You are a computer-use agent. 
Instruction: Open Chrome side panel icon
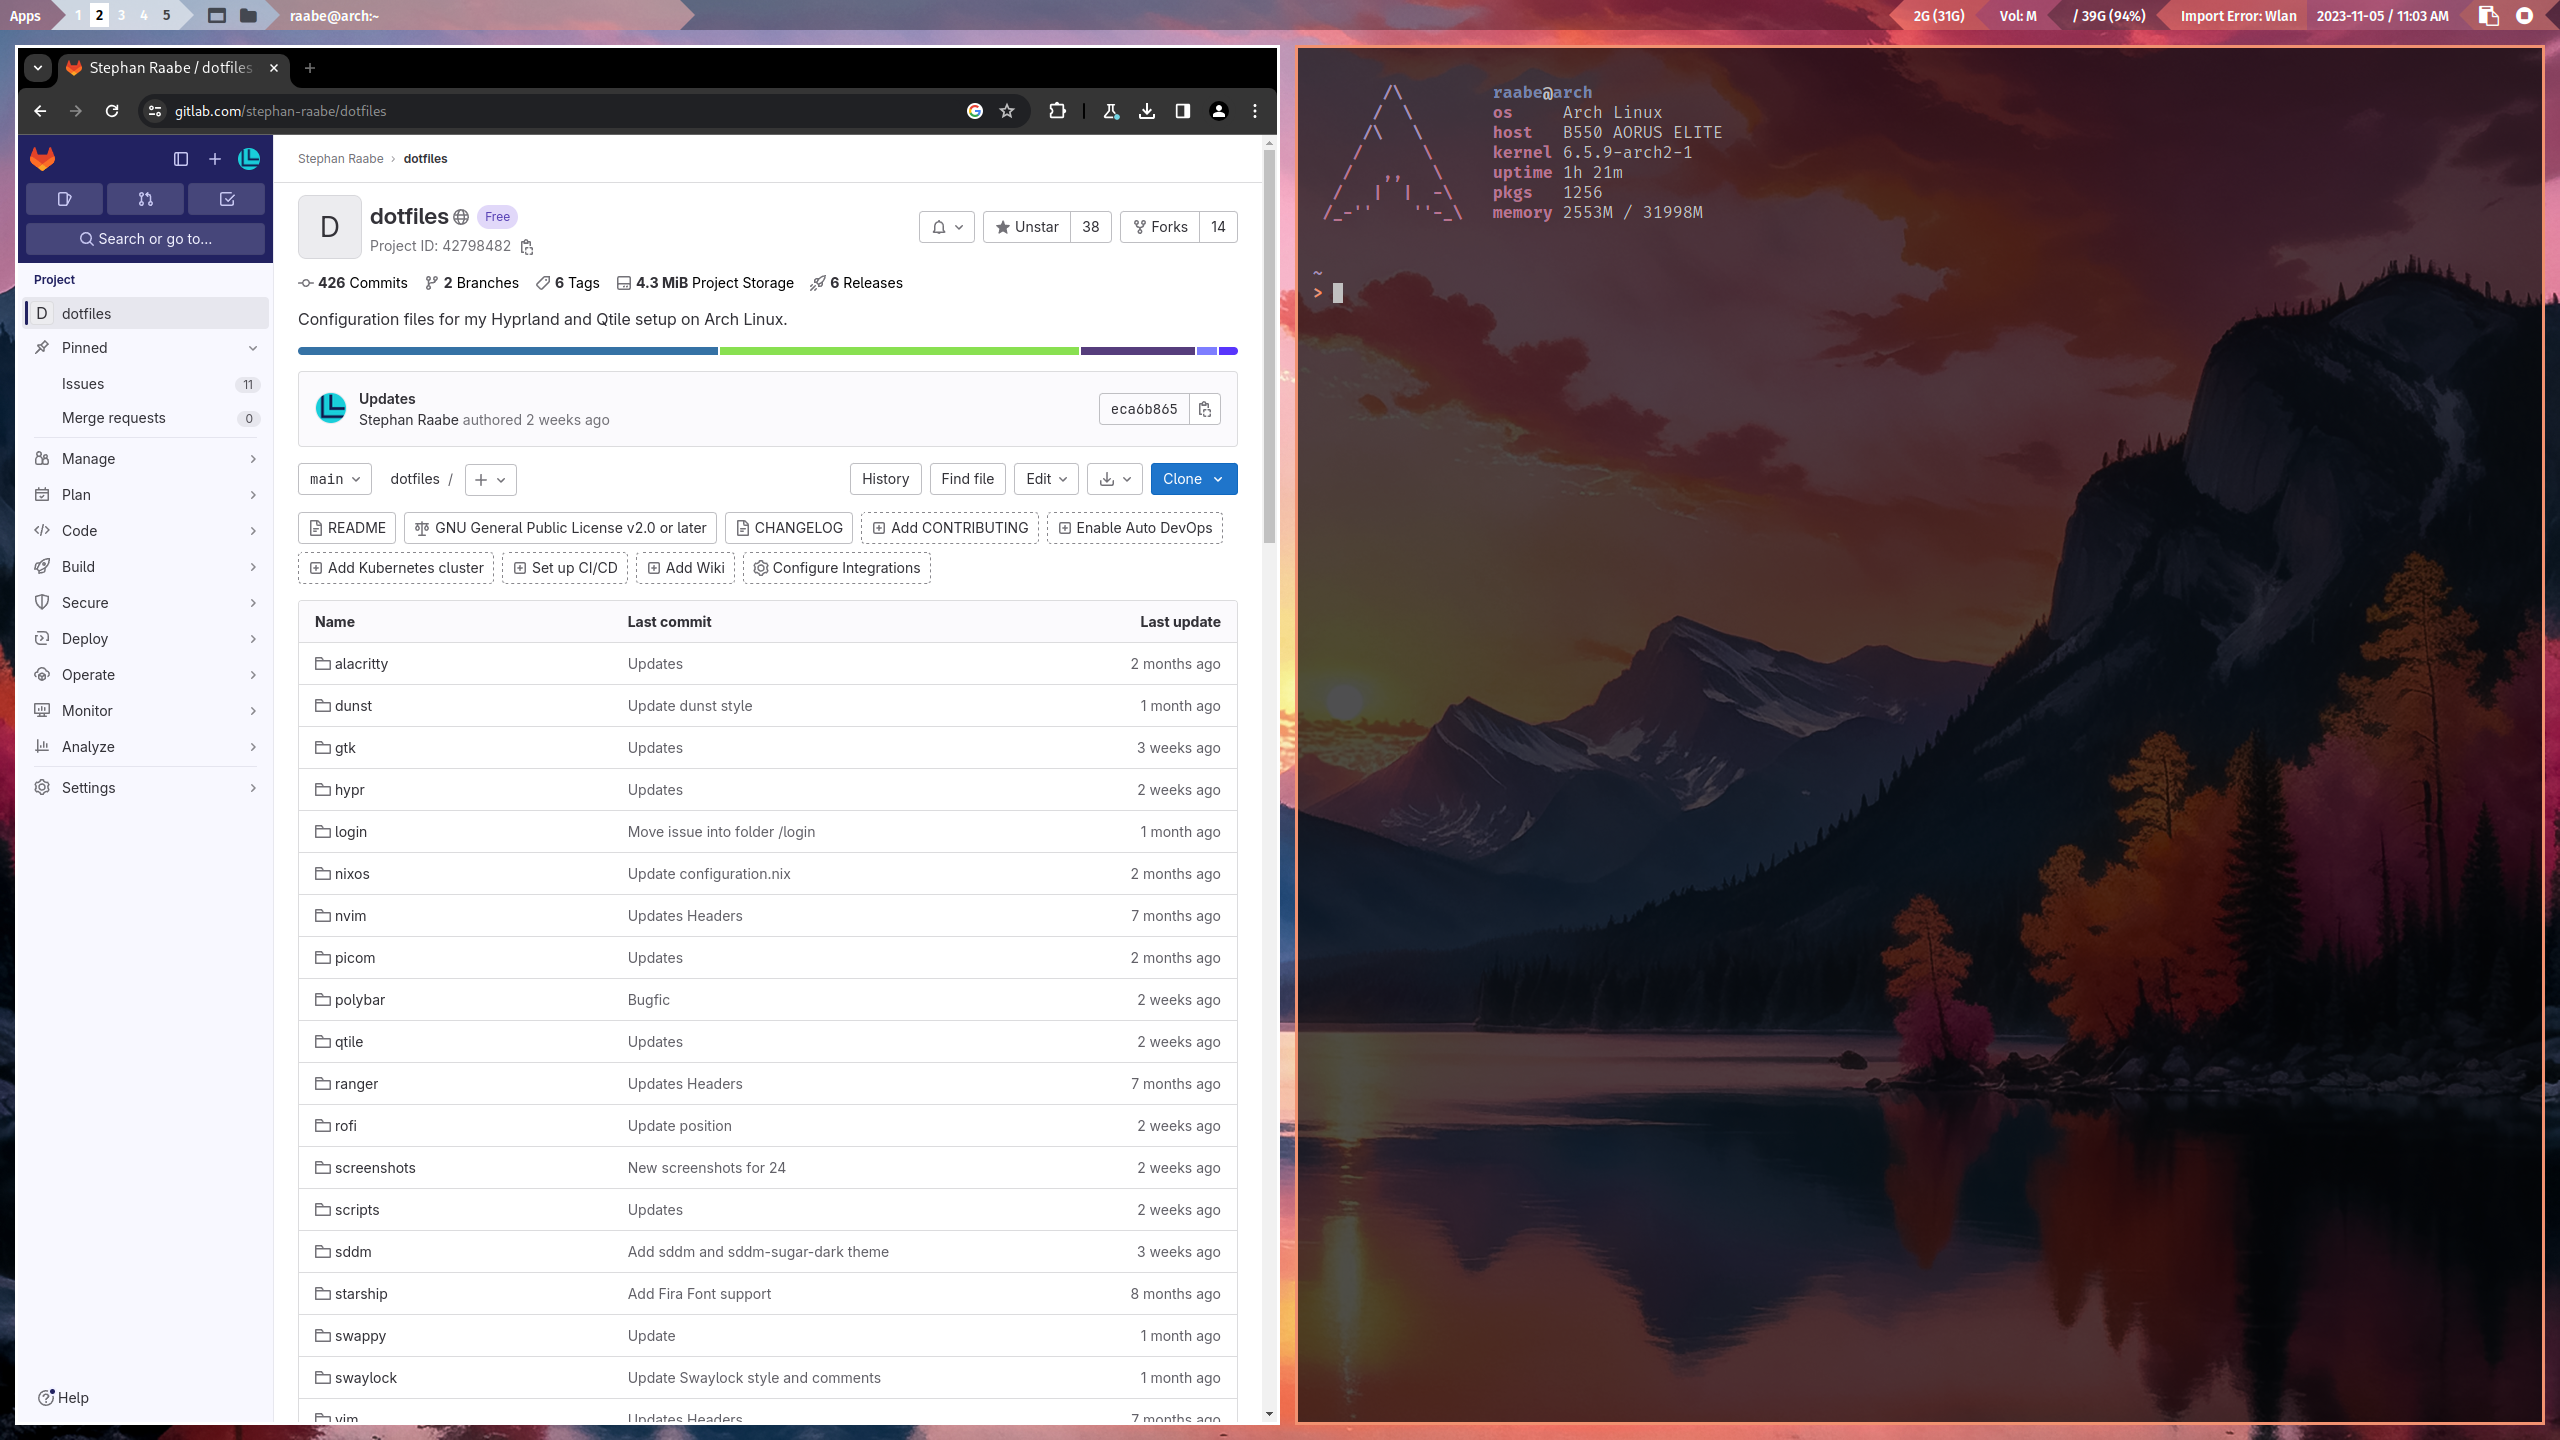tap(1183, 111)
